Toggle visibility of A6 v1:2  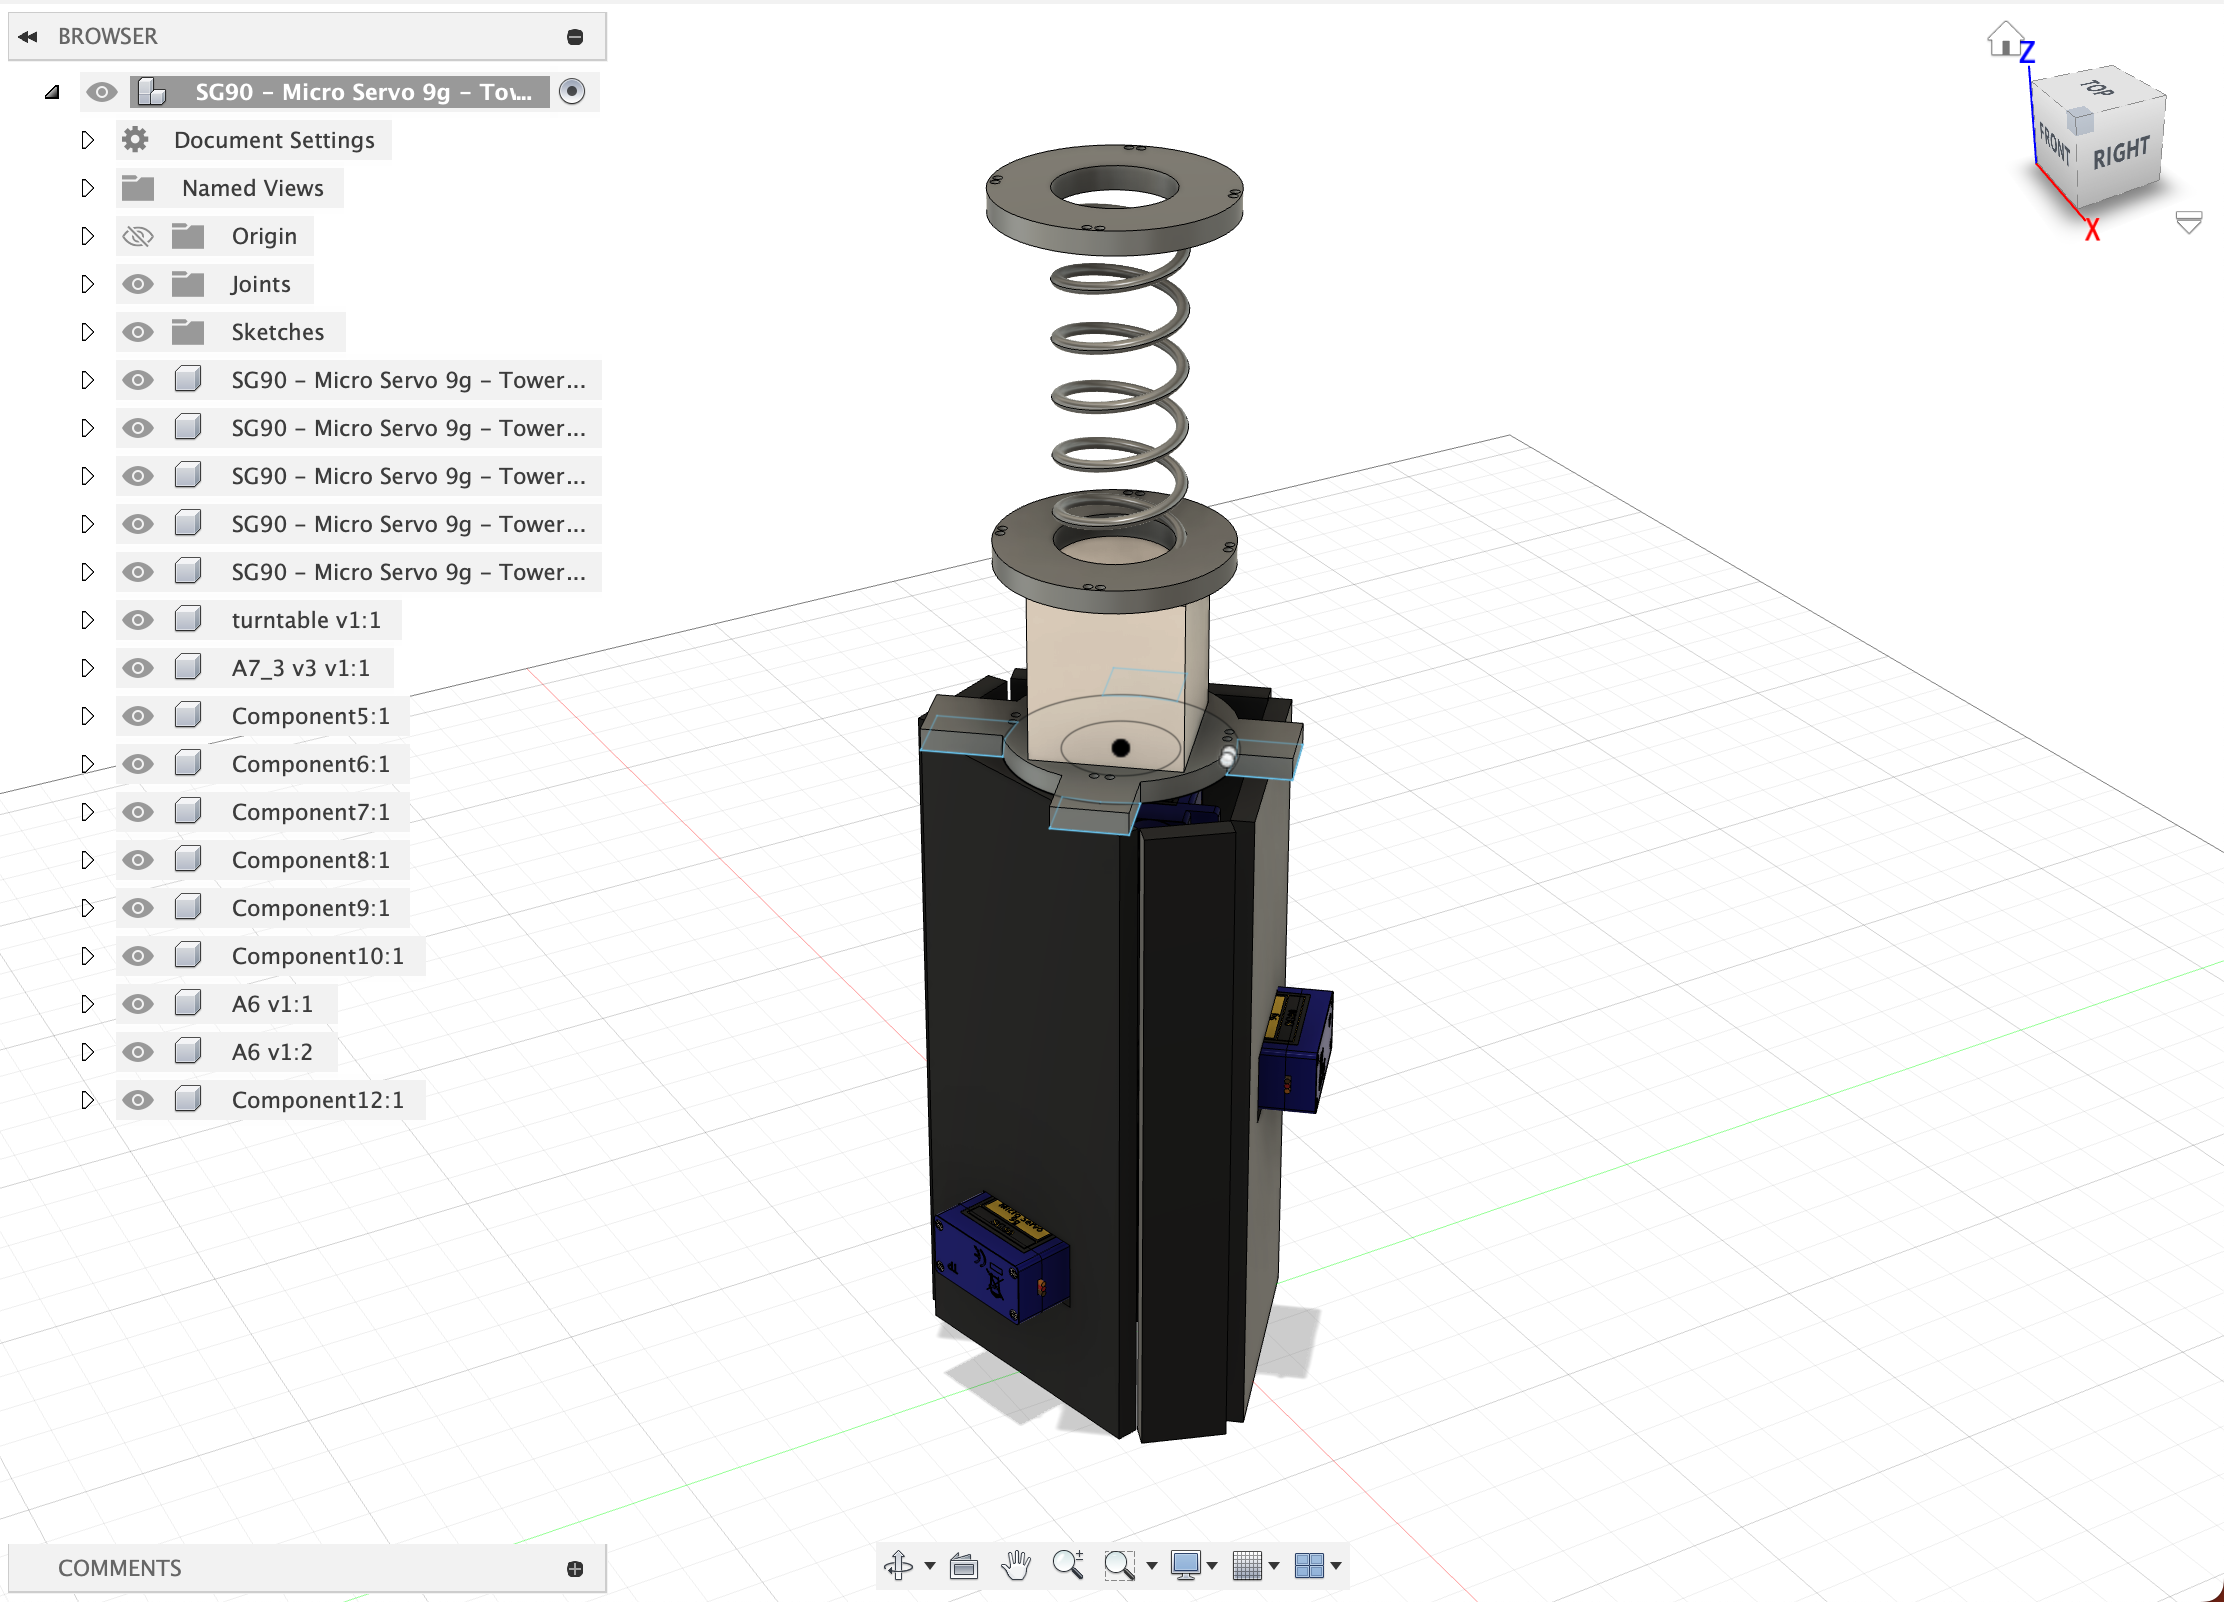tap(137, 1052)
